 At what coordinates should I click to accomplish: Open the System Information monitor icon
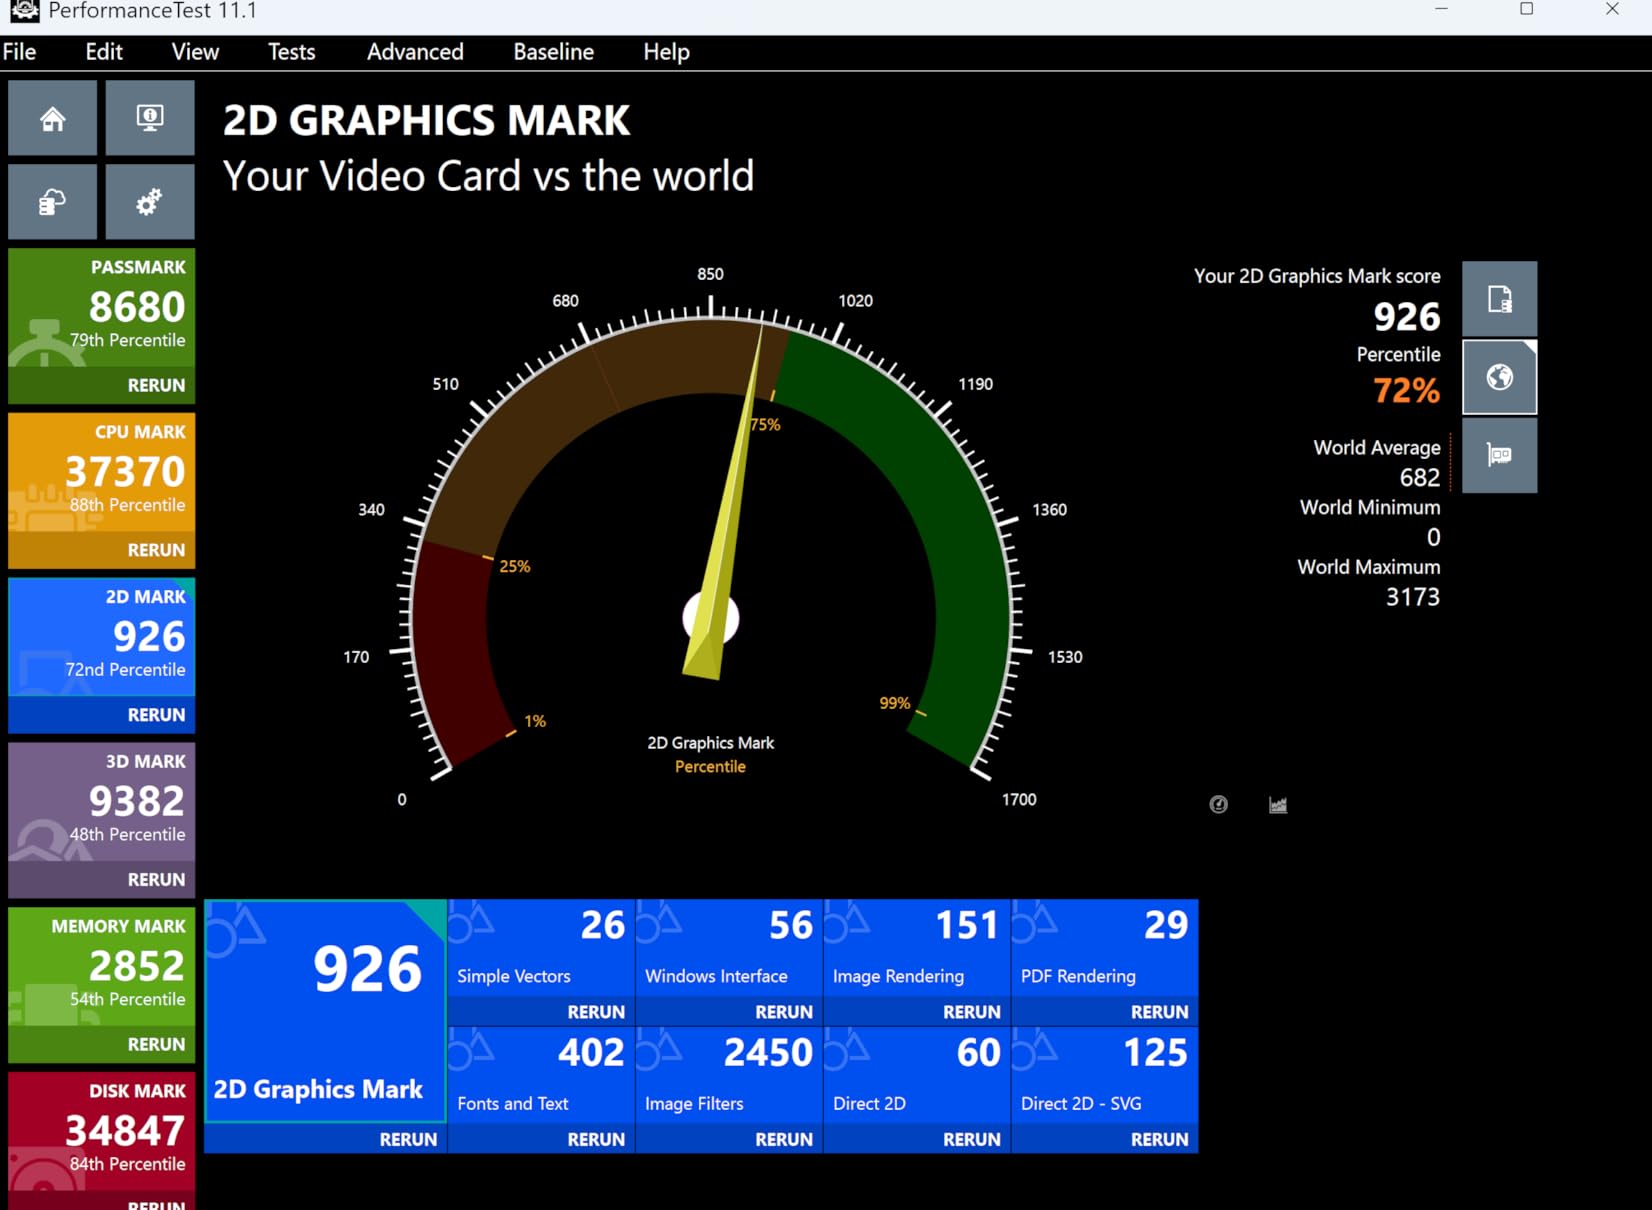(150, 119)
